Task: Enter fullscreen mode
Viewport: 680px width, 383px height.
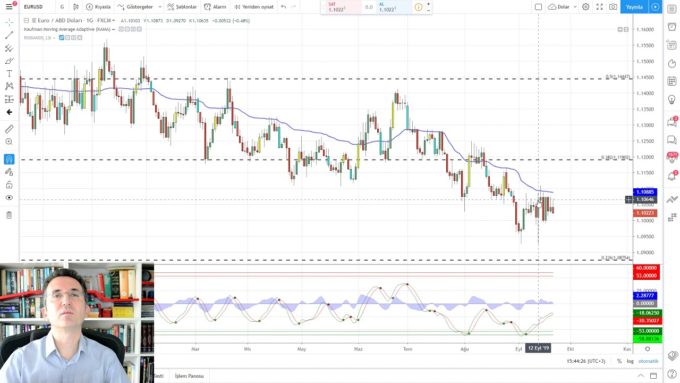Action: pyautogui.click(x=599, y=7)
